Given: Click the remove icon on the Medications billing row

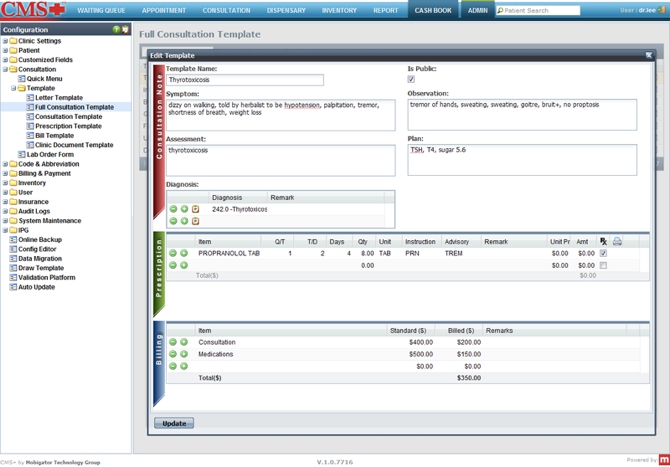Looking at the screenshot, I should (173, 354).
